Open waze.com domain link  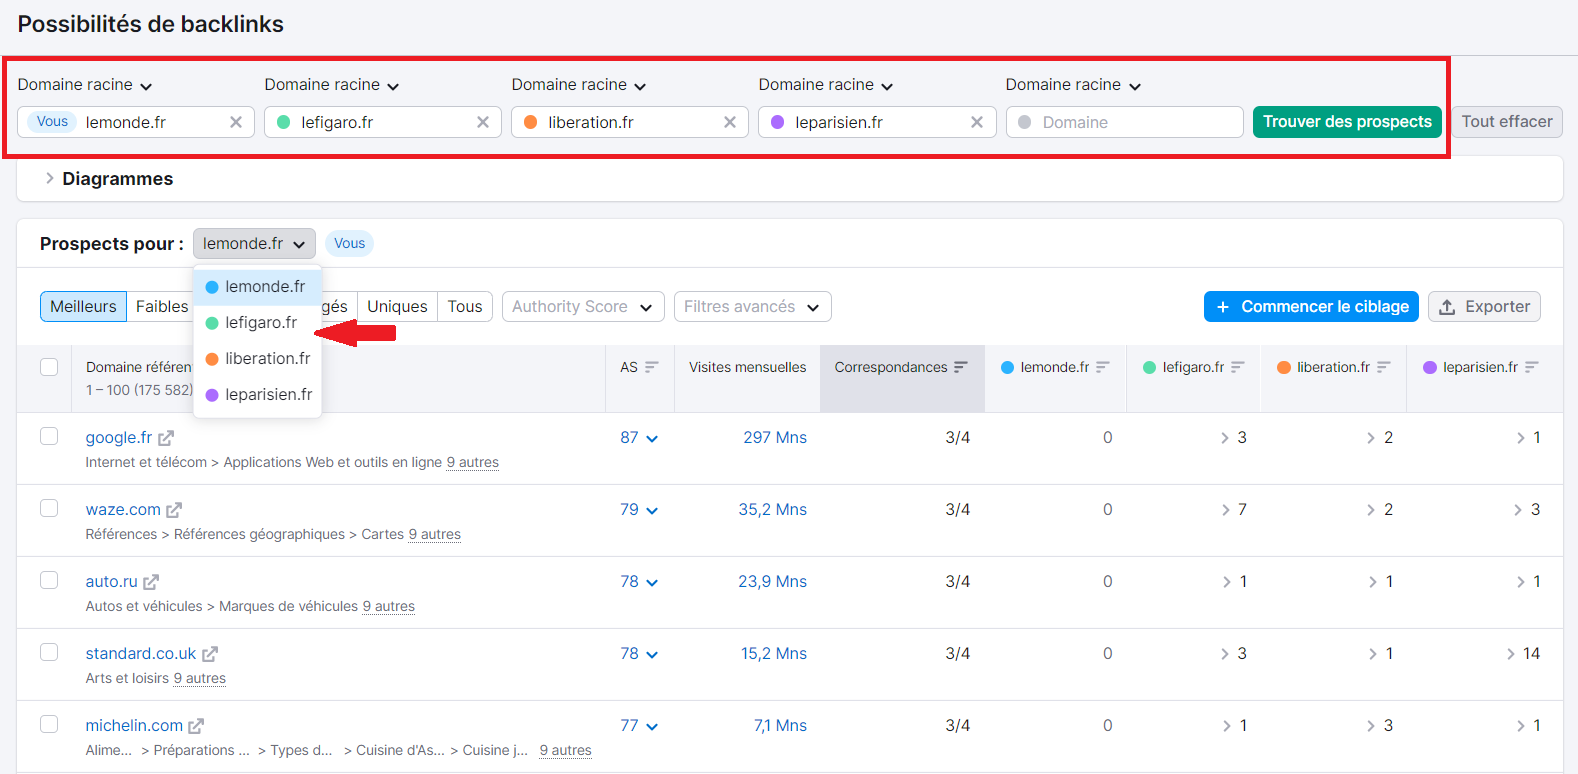point(123,510)
